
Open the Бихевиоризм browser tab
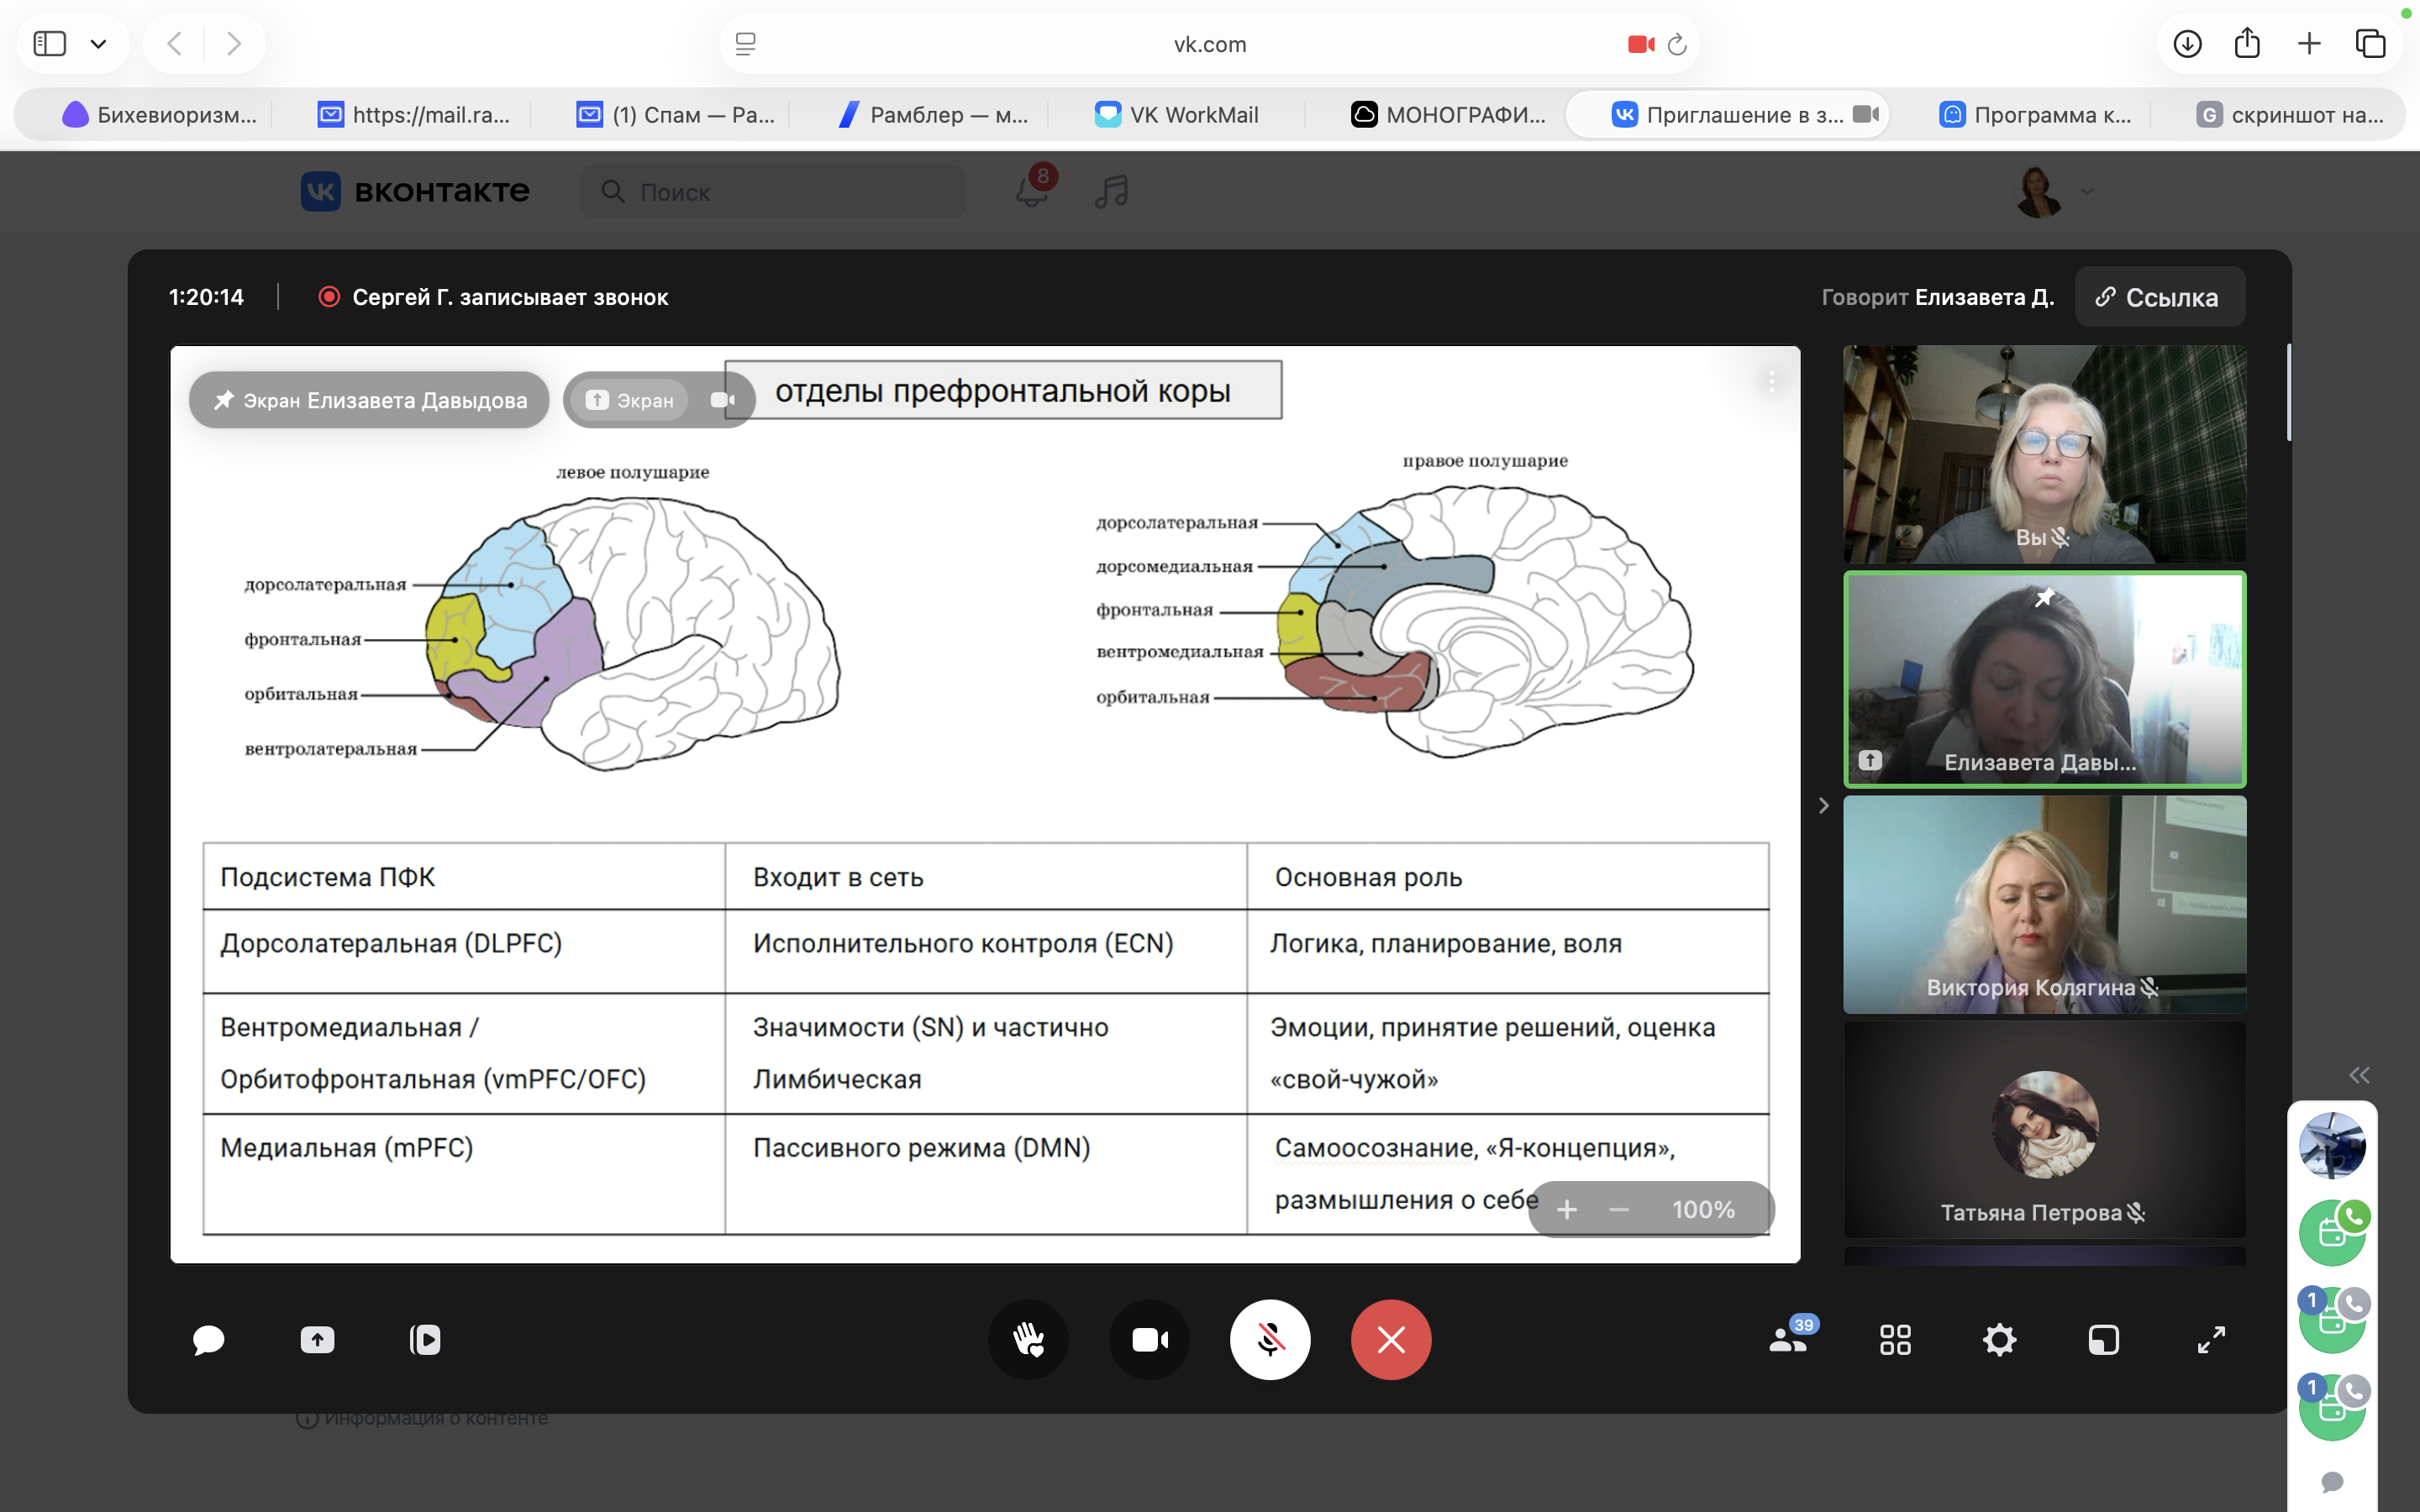(160, 115)
